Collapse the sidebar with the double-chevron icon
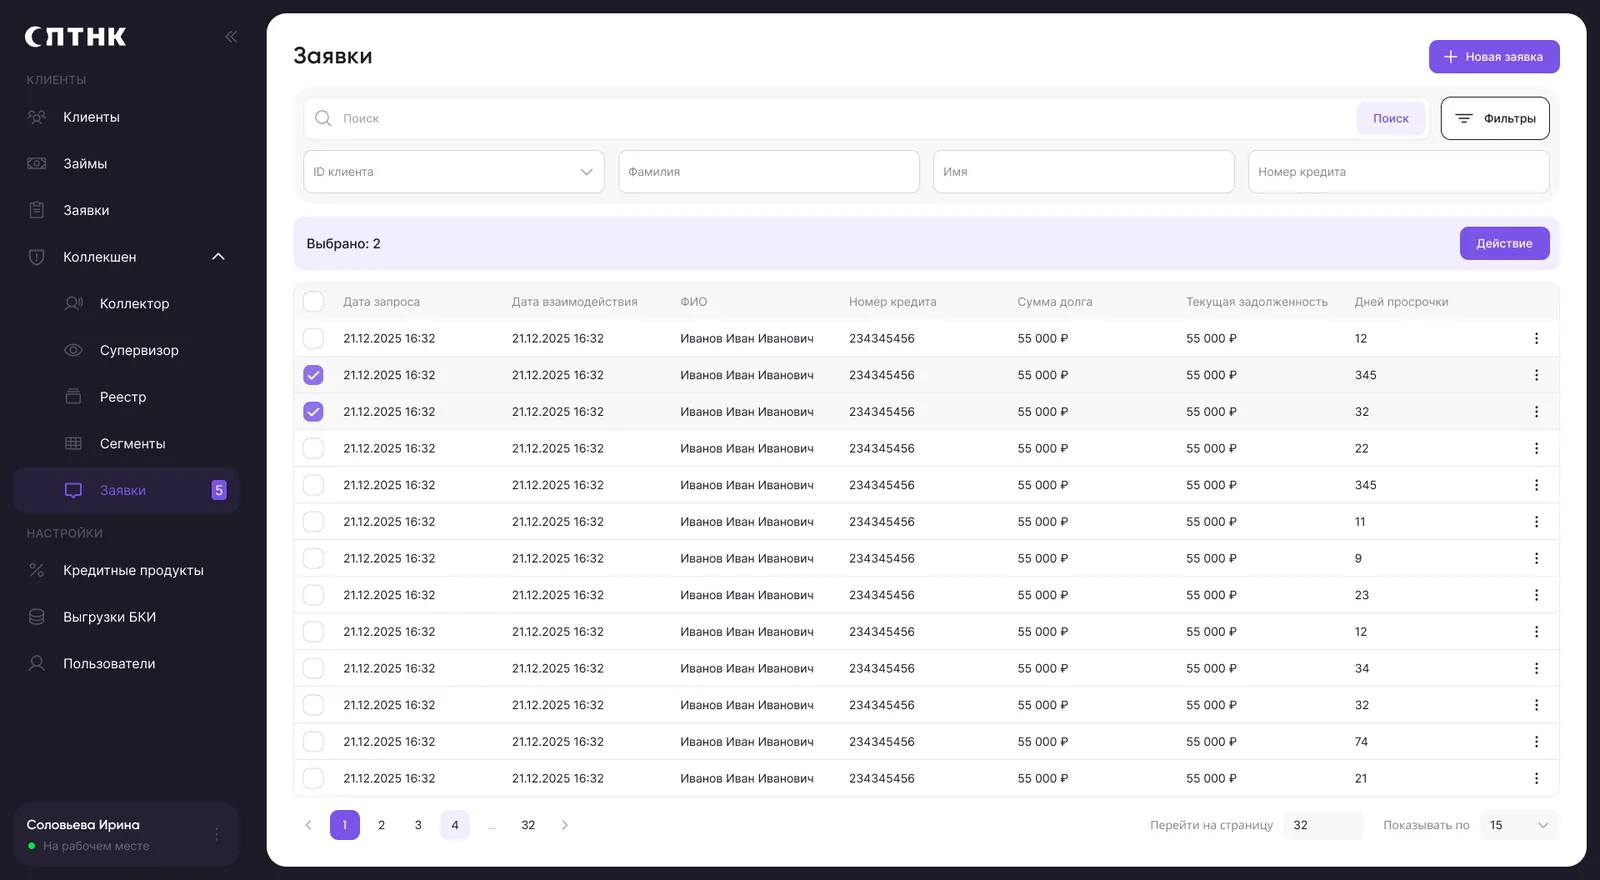Viewport: 1600px width, 880px height. coord(231,37)
